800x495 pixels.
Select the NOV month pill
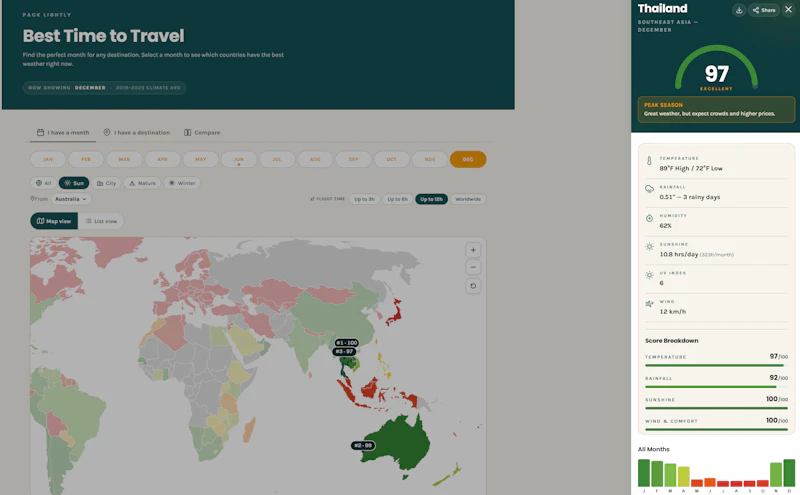tap(430, 159)
